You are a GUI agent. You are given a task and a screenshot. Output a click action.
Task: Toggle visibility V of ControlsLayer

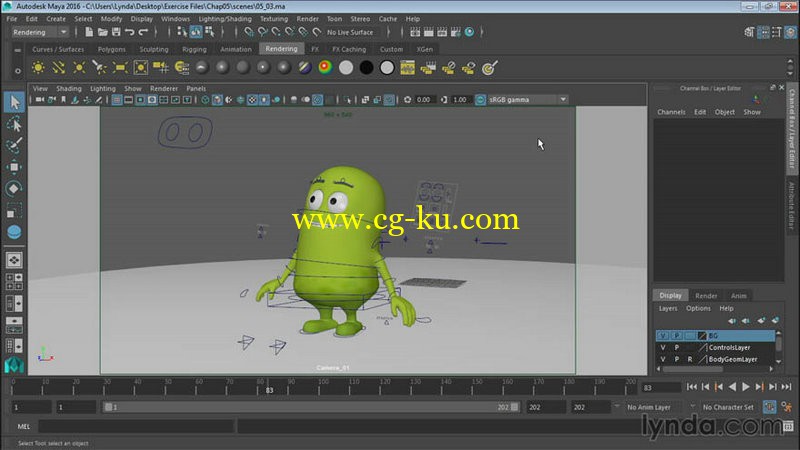(x=663, y=347)
